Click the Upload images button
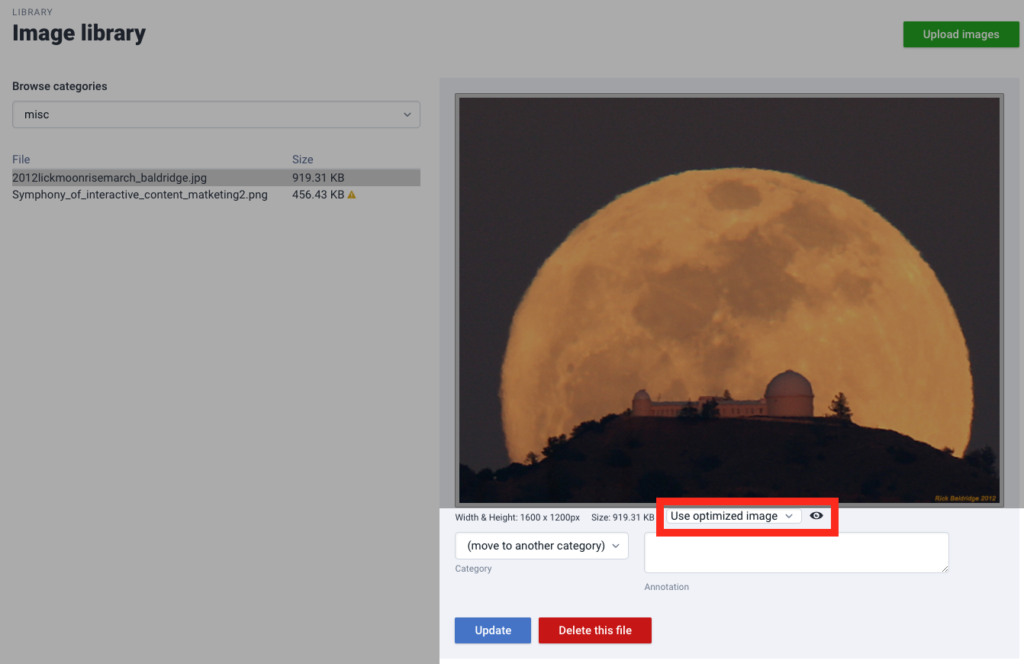 960,34
